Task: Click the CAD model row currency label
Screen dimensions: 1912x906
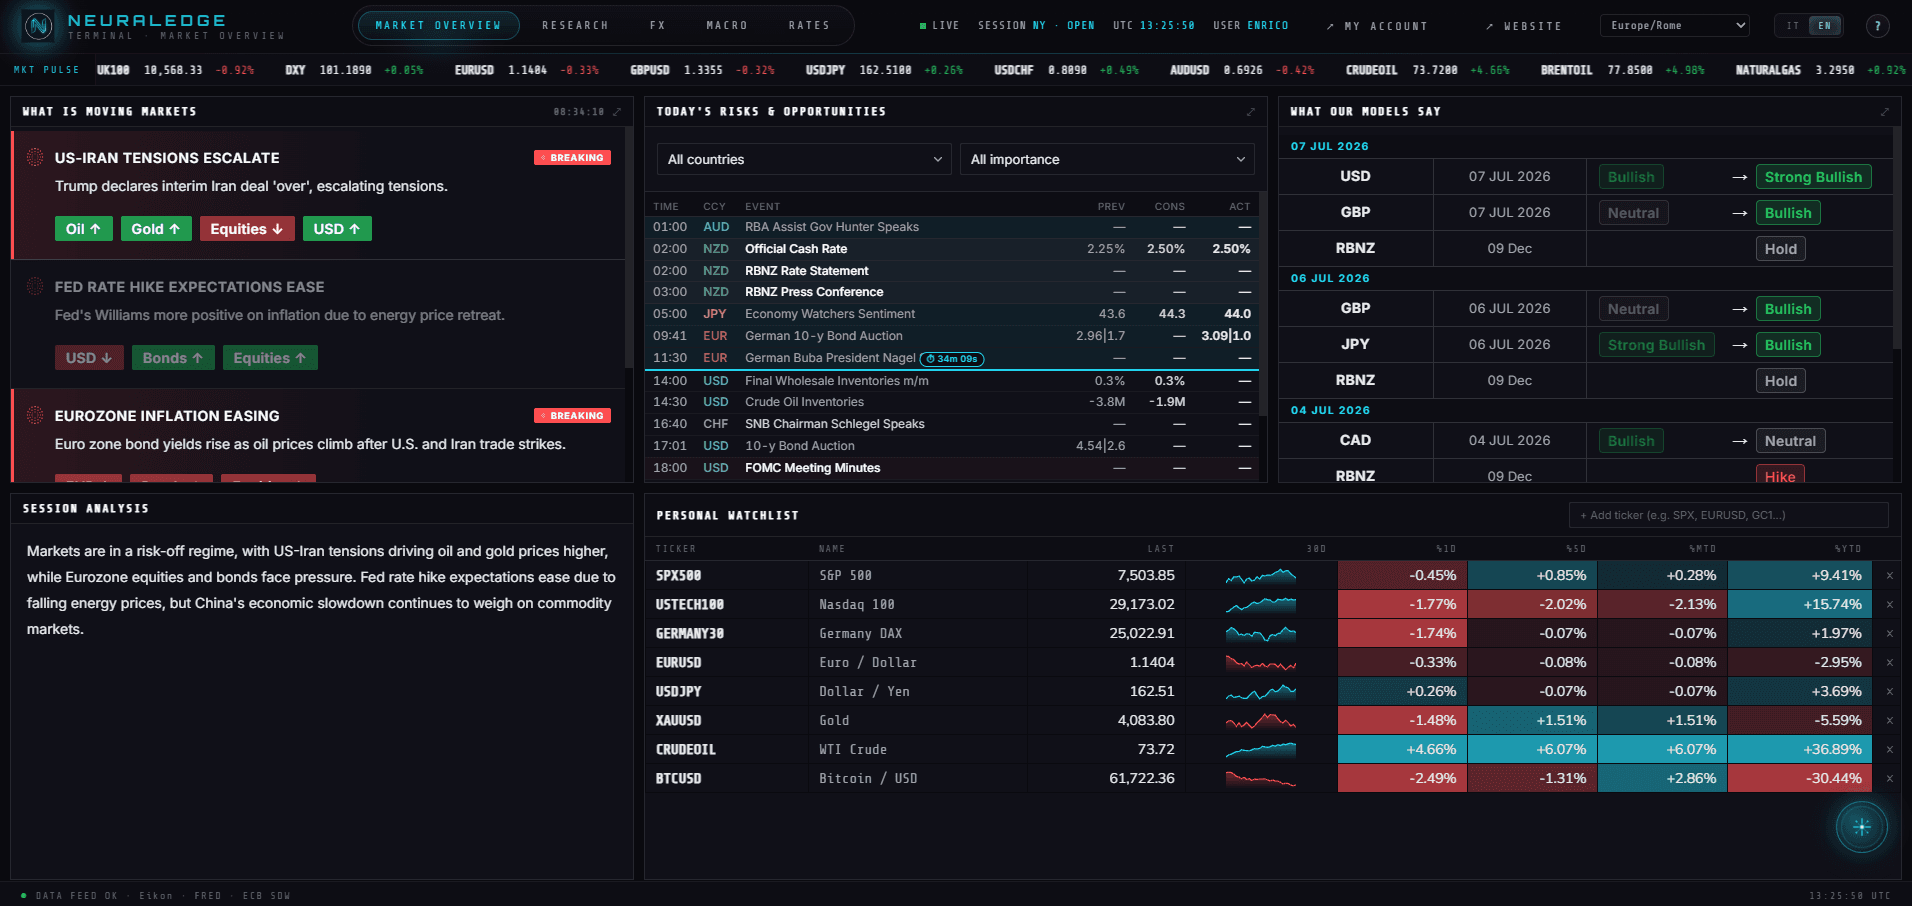Action: 1355,440
